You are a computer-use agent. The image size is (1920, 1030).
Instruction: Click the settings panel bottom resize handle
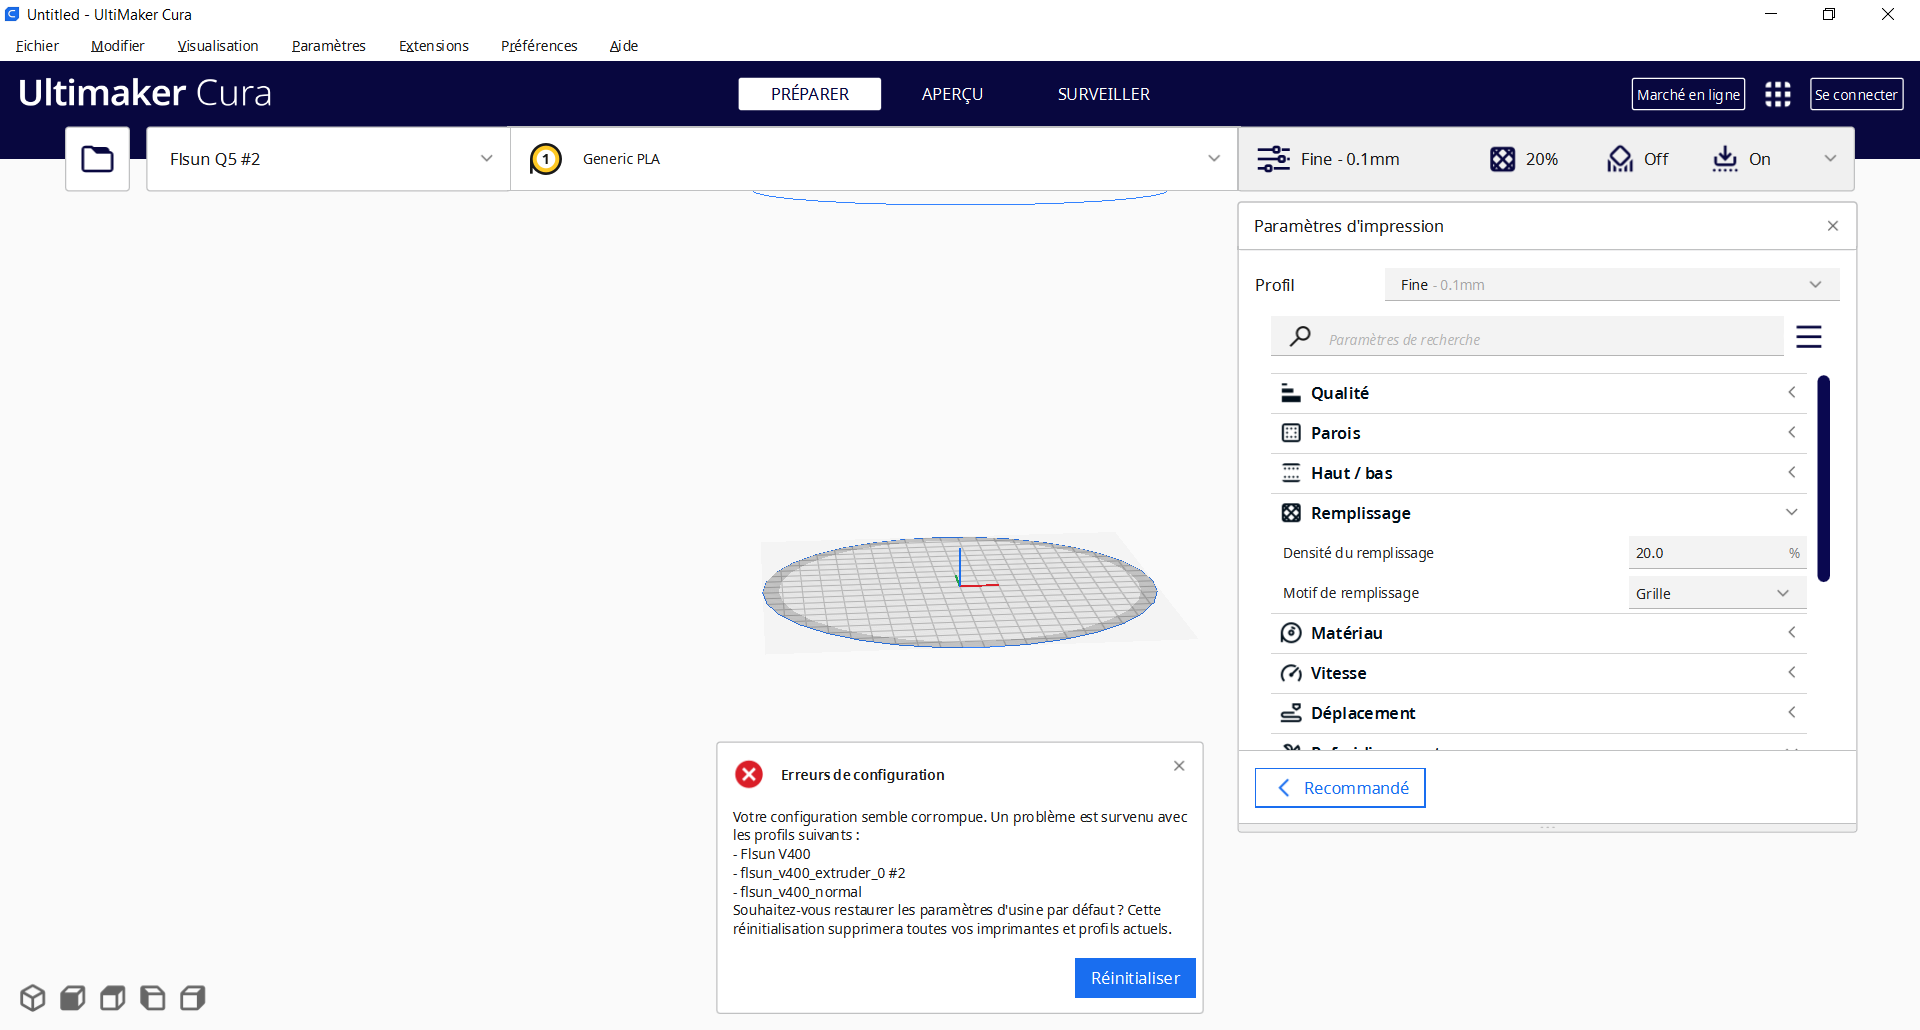[x=1547, y=827]
